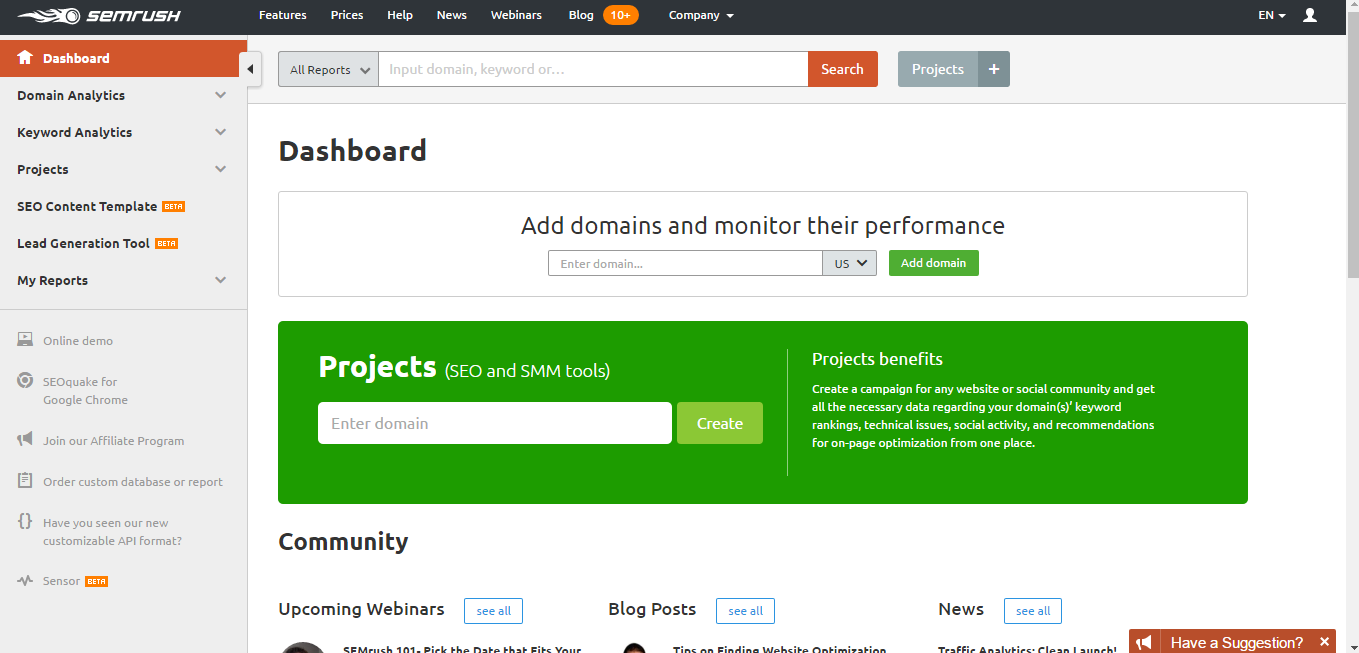This screenshot has width=1359, height=653.
Task: Click the Enter domain monitoring field
Action: click(685, 263)
